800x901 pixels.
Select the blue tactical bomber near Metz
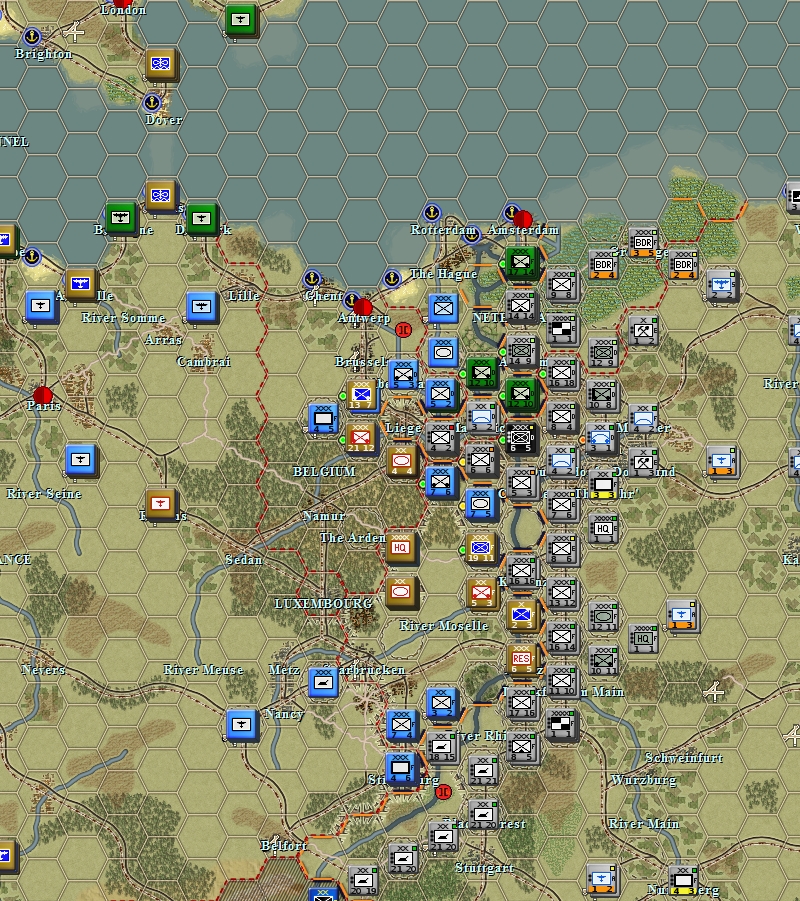click(x=322, y=682)
